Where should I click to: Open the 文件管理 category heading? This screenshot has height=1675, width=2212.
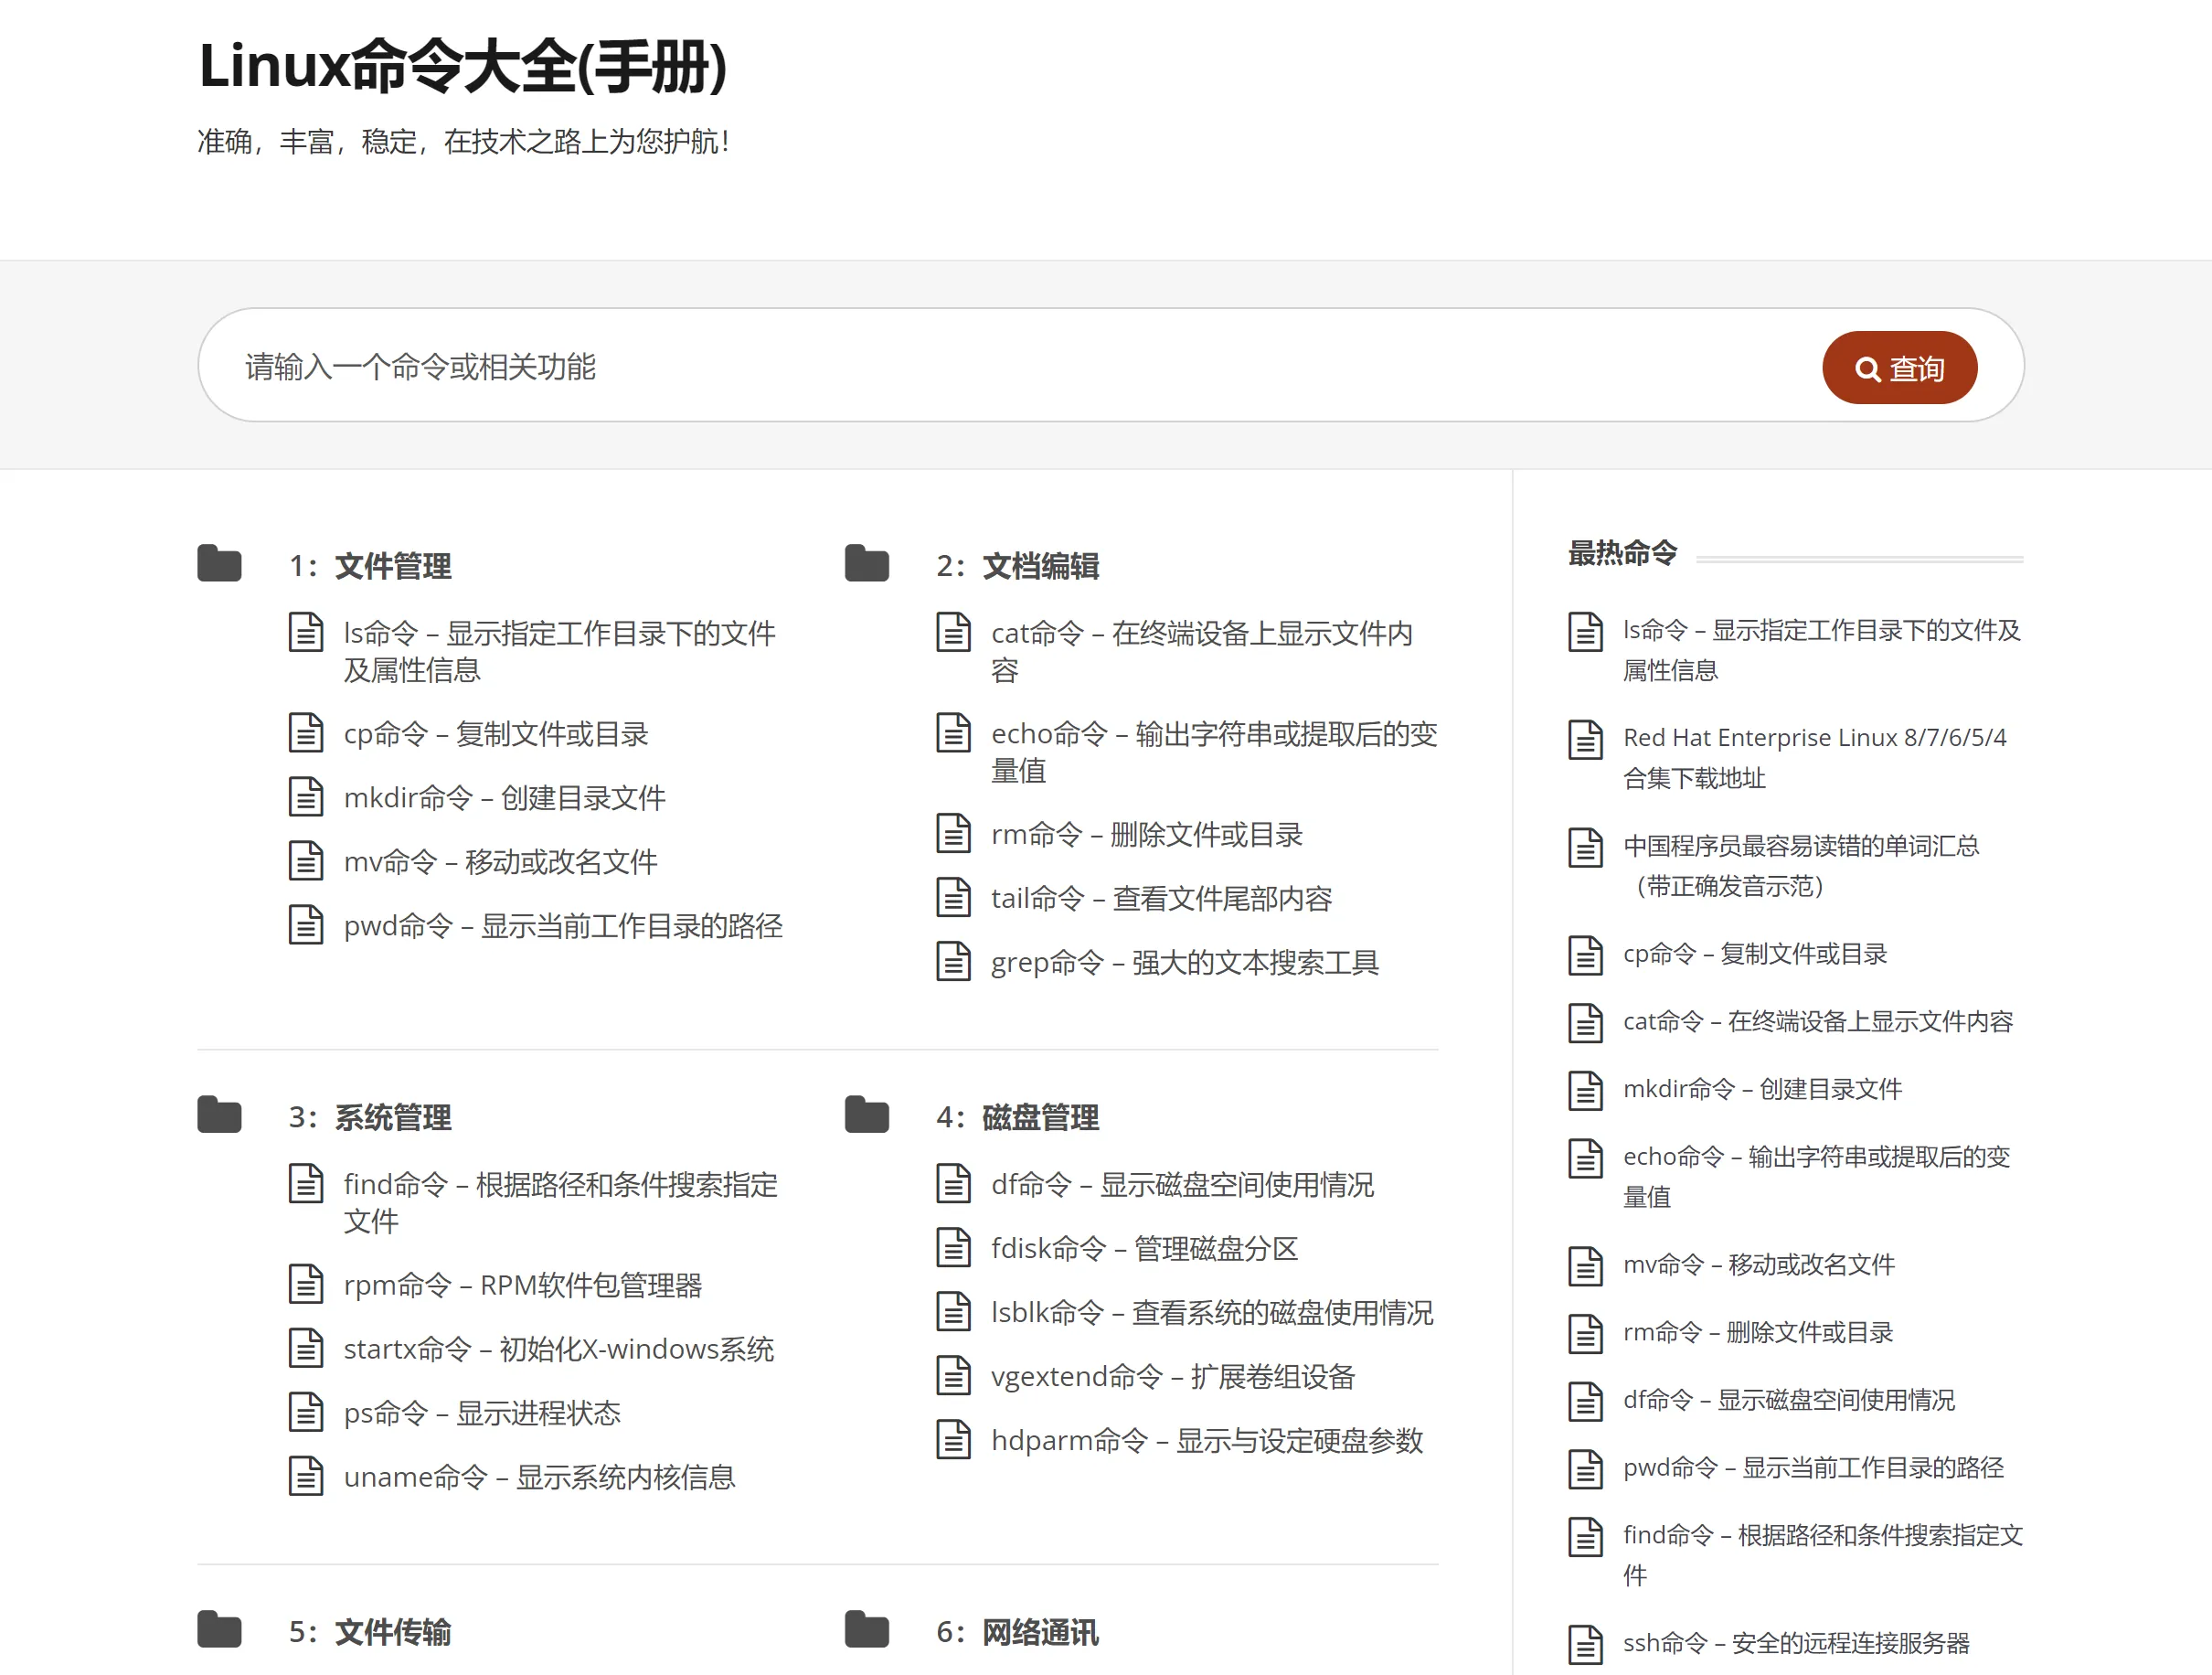(392, 566)
